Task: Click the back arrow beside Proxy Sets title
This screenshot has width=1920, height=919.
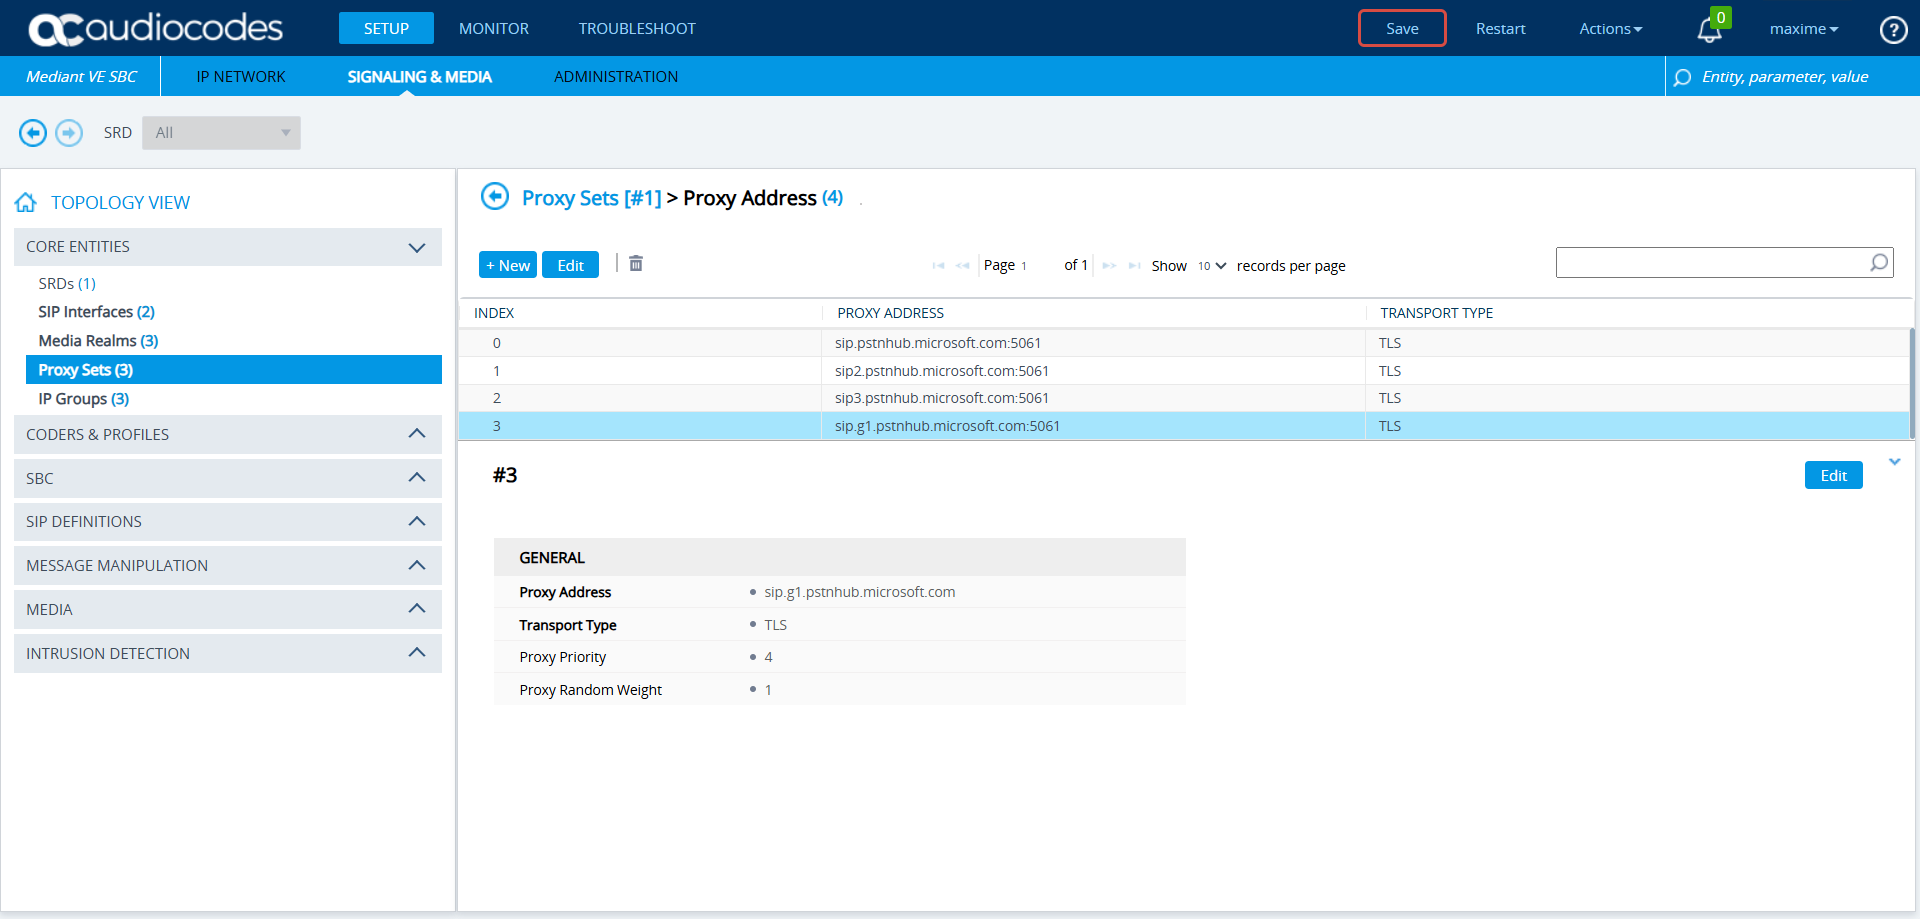Action: click(495, 197)
